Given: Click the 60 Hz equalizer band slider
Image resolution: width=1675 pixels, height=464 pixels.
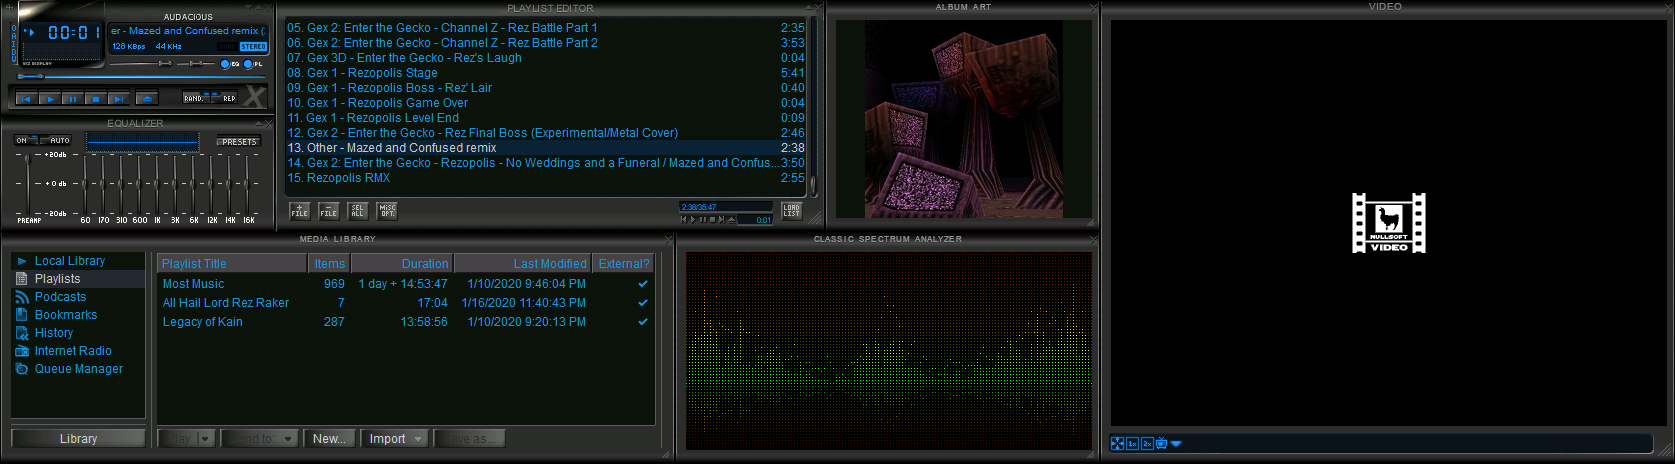Looking at the screenshot, I should click(x=86, y=183).
